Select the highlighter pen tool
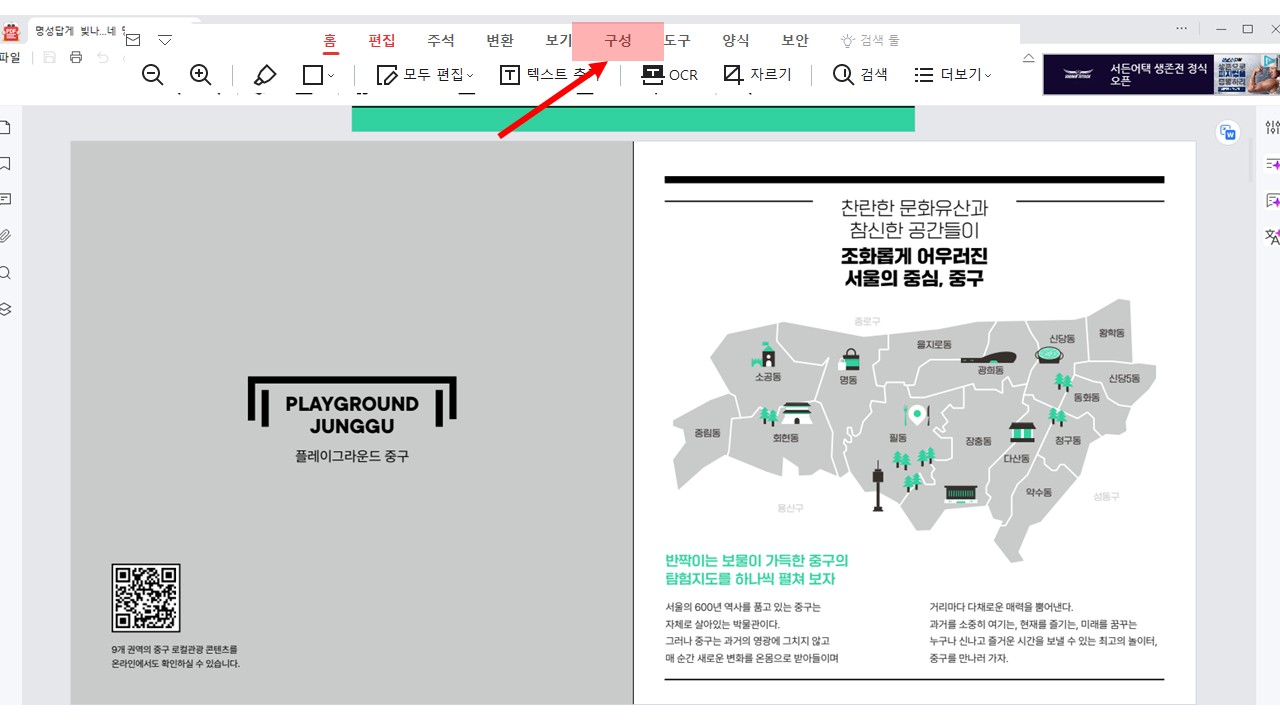The image size is (1280, 720). (x=264, y=74)
